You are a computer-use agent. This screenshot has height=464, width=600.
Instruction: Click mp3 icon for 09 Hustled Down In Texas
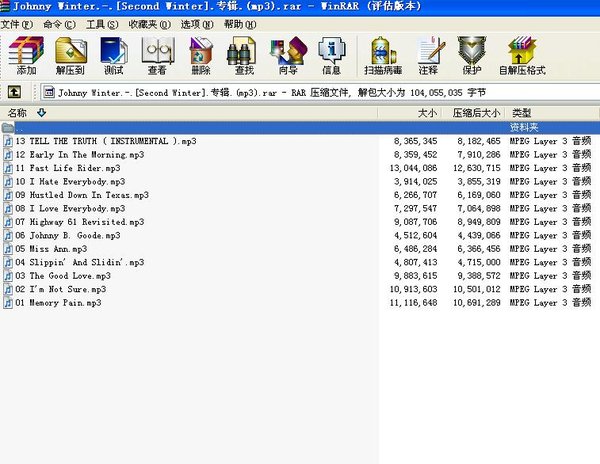click(8, 195)
